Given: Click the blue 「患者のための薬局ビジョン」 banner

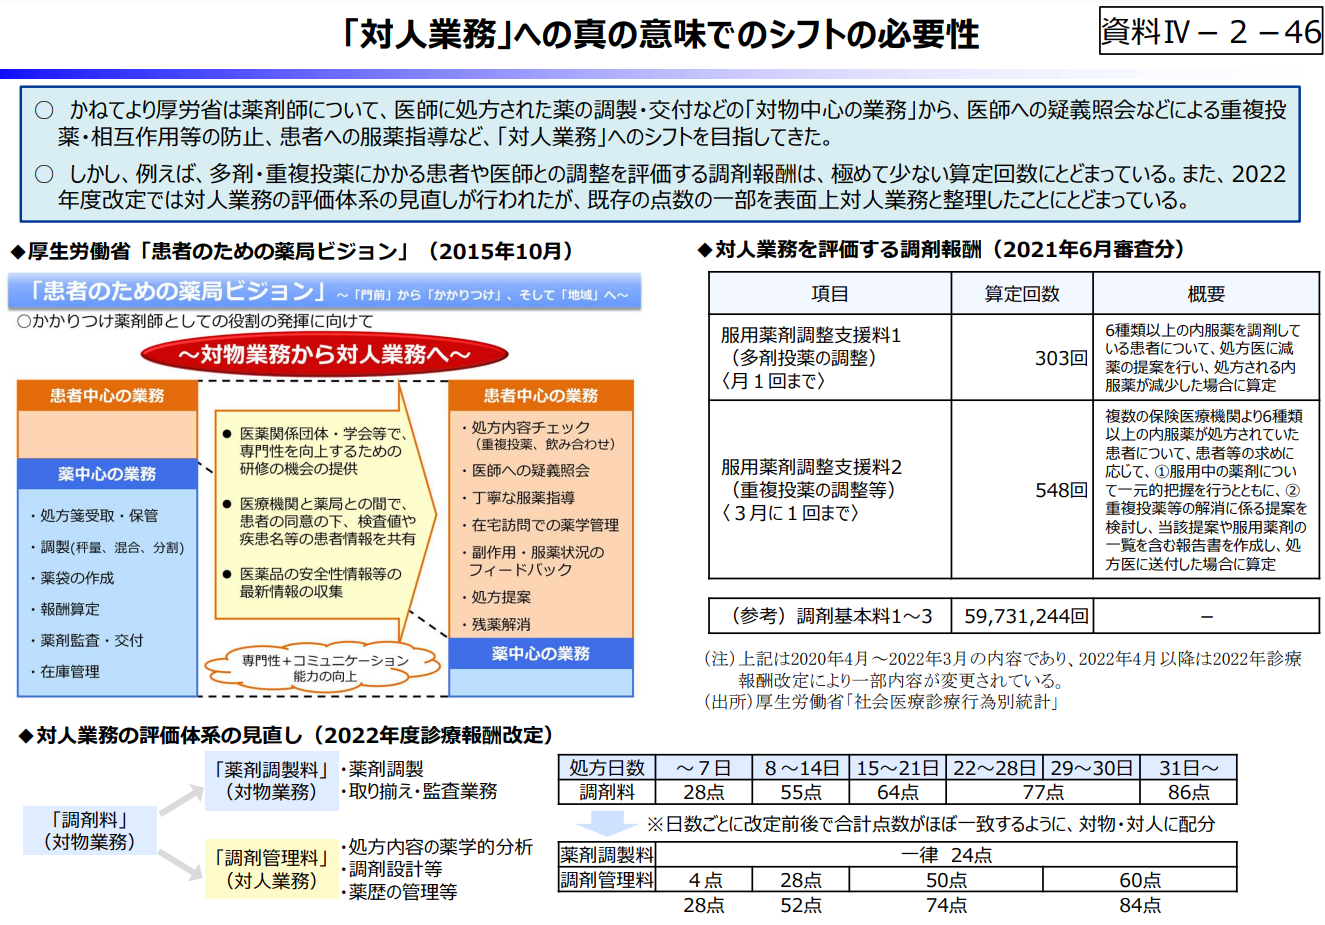Looking at the screenshot, I should tap(324, 292).
